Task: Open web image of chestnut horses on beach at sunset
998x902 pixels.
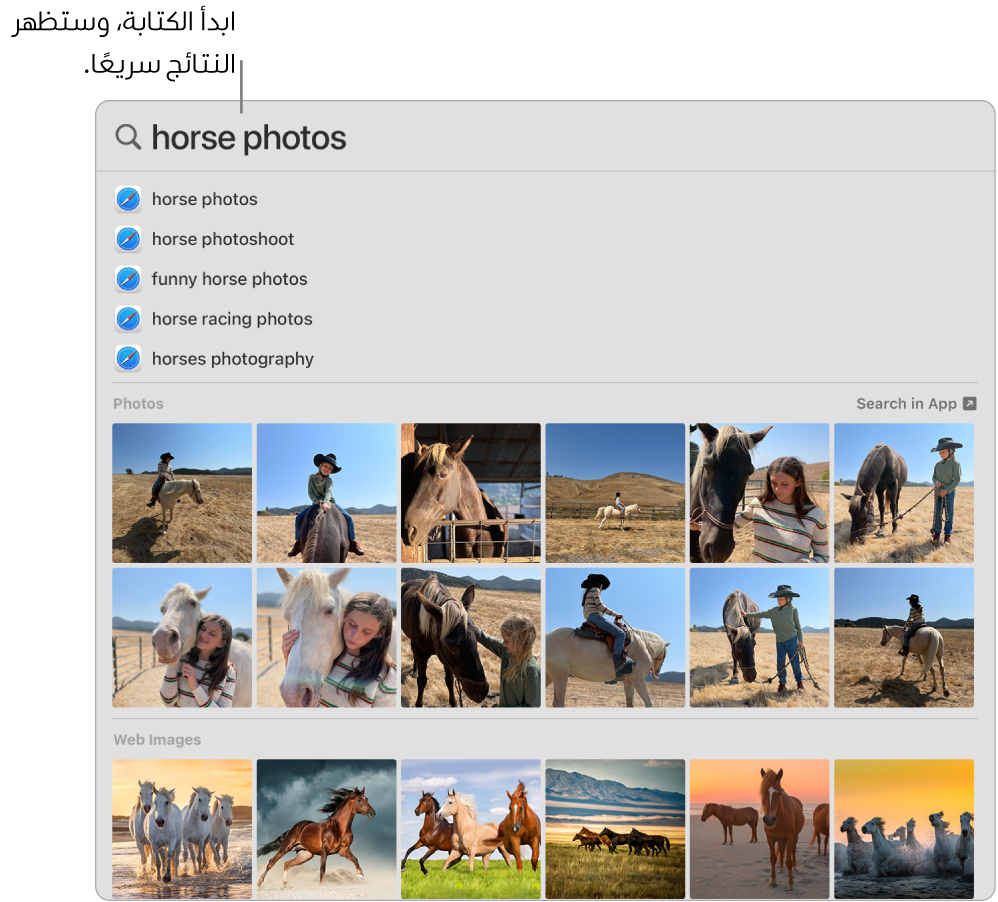Action: pos(759,828)
